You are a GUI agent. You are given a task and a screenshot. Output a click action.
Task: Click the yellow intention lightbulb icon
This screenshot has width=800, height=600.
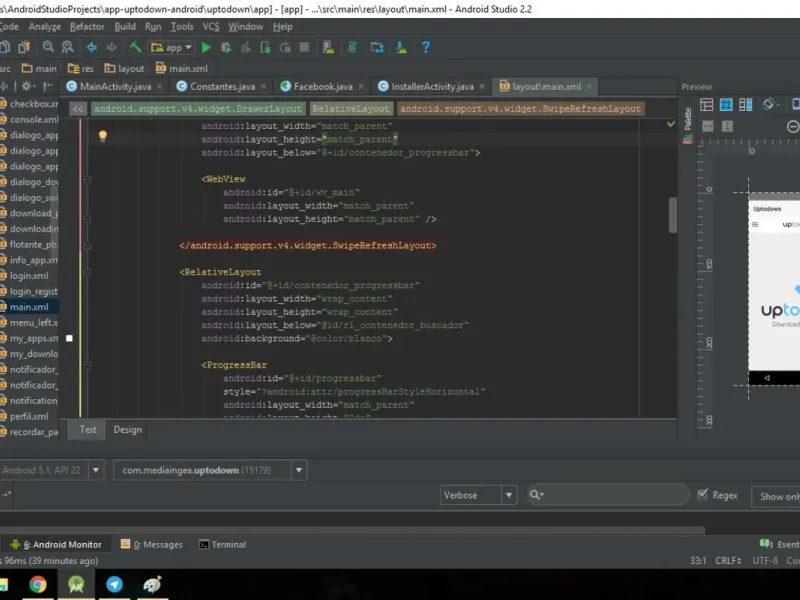[x=101, y=136]
